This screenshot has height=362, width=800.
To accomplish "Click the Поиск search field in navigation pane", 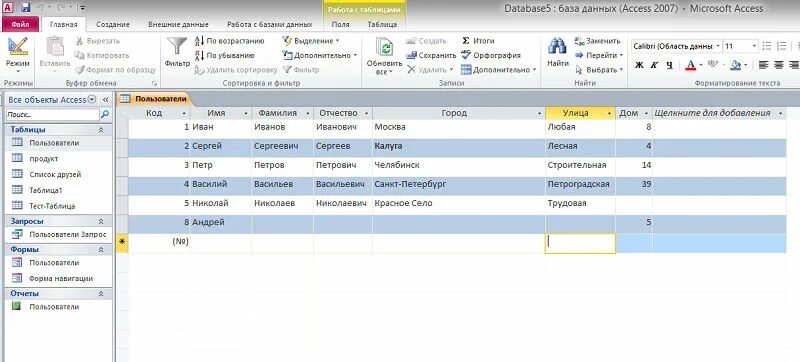I will (53, 115).
